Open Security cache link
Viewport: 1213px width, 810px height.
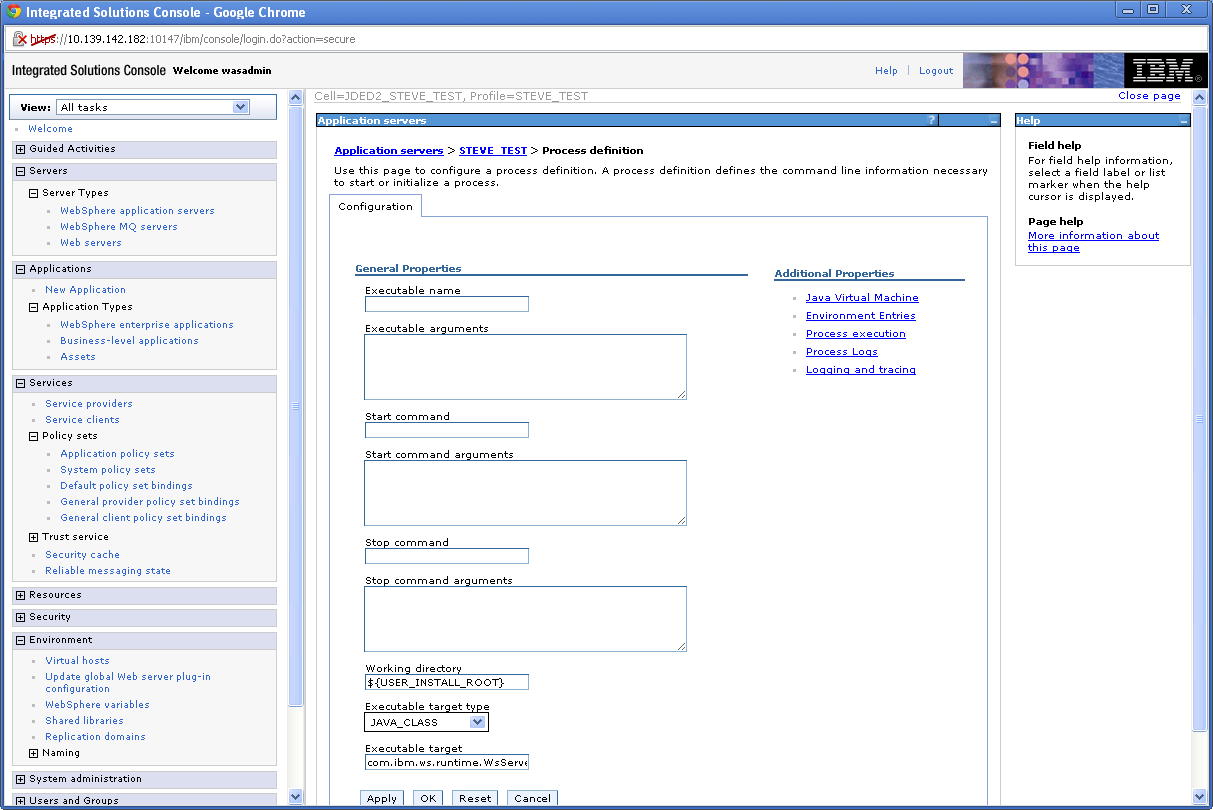click(82, 555)
